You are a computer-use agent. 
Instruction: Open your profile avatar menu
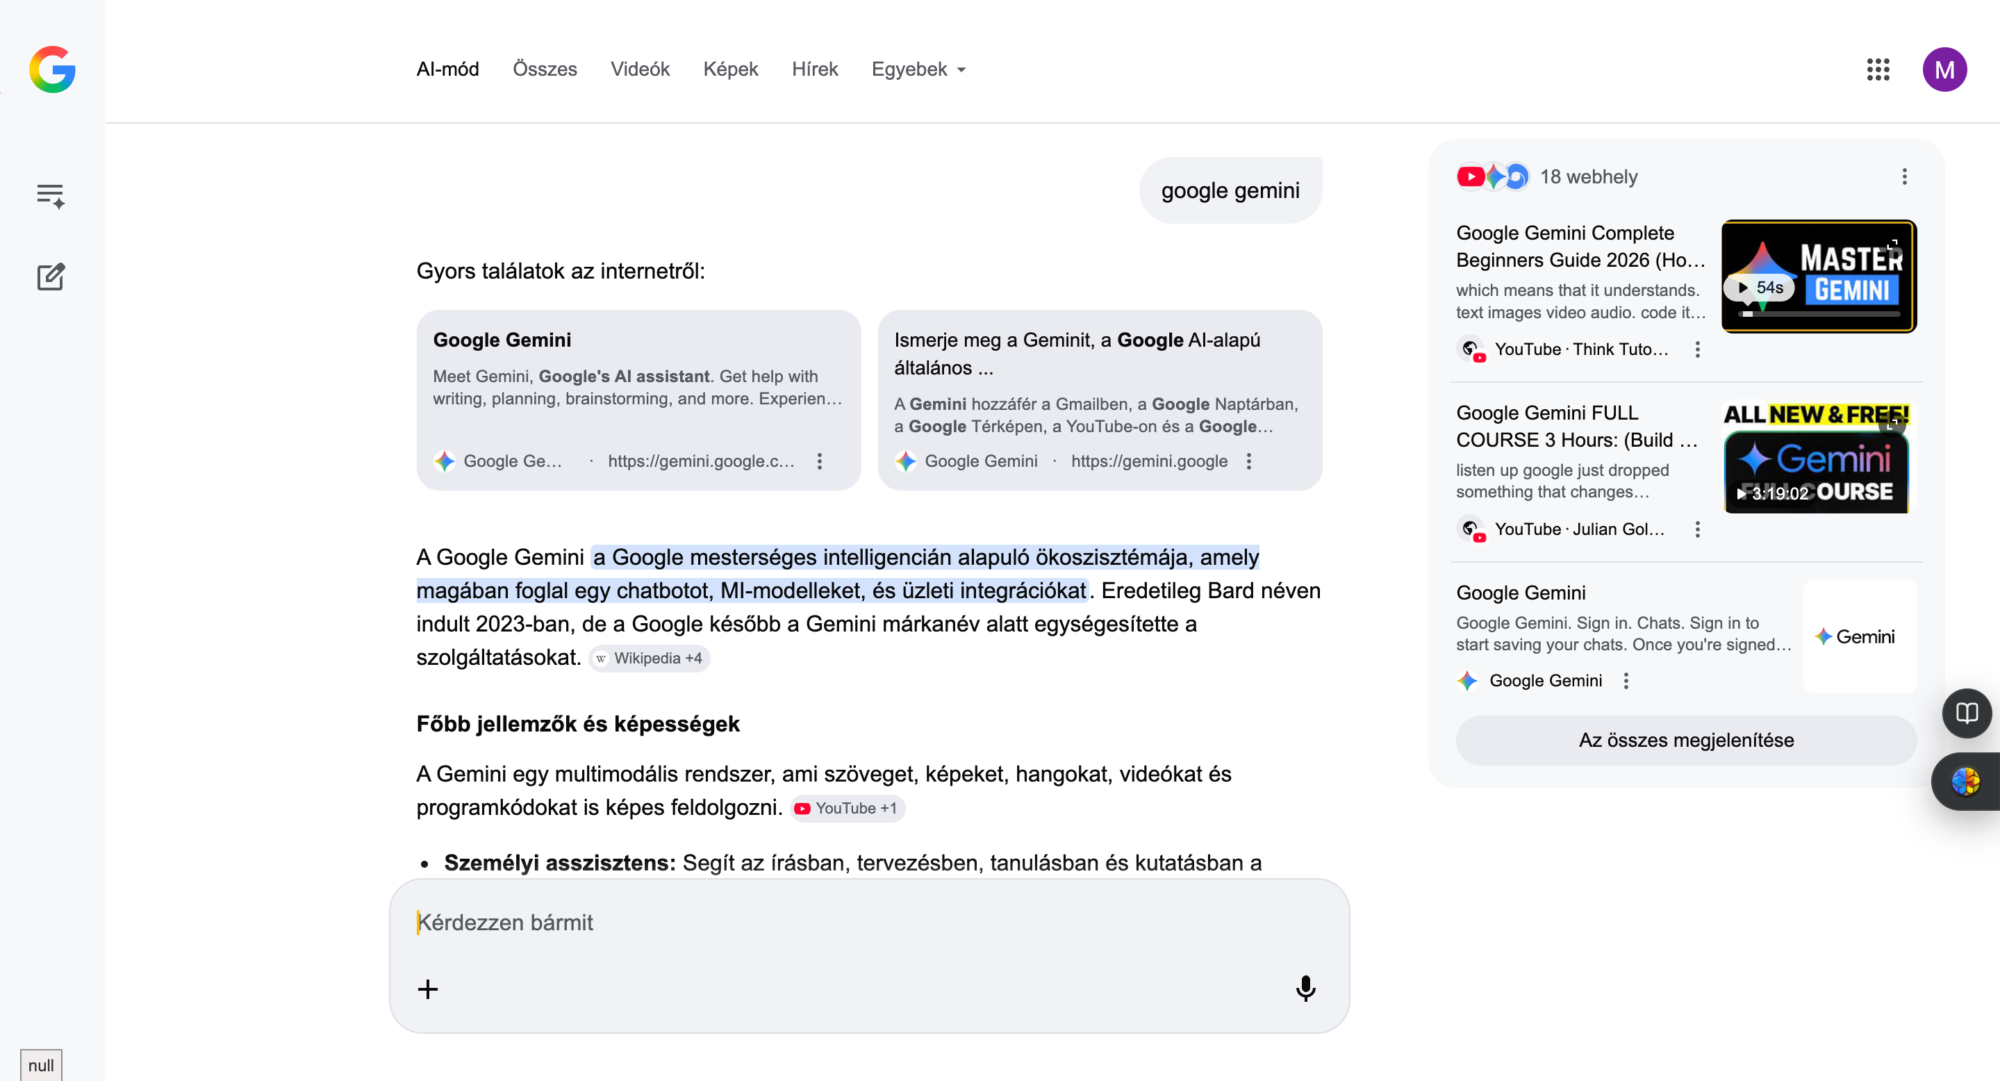[x=1945, y=69]
